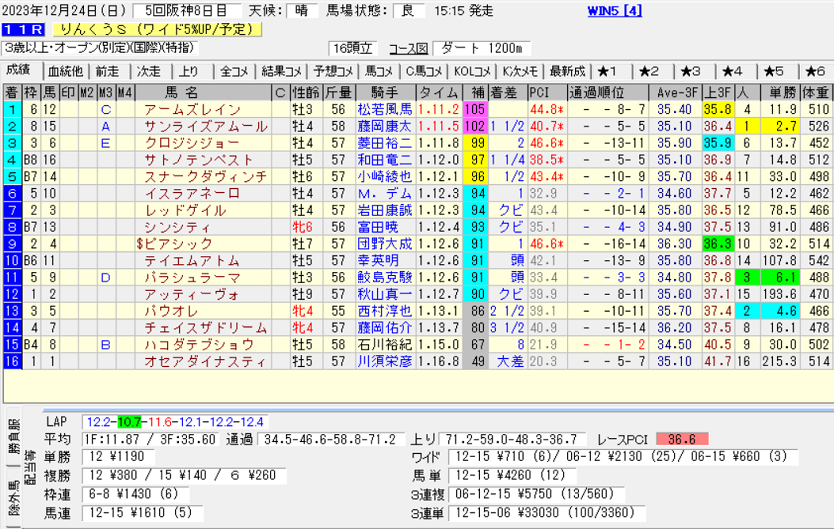Click the blue 11R race number badge
The height and width of the screenshot is (529, 834).
(21, 29)
